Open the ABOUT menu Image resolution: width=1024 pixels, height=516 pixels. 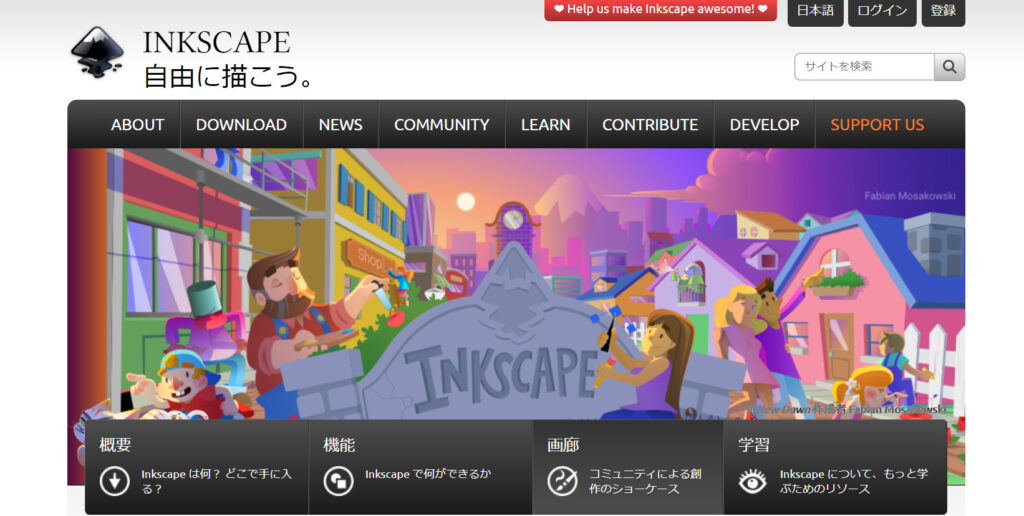coord(137,125)
